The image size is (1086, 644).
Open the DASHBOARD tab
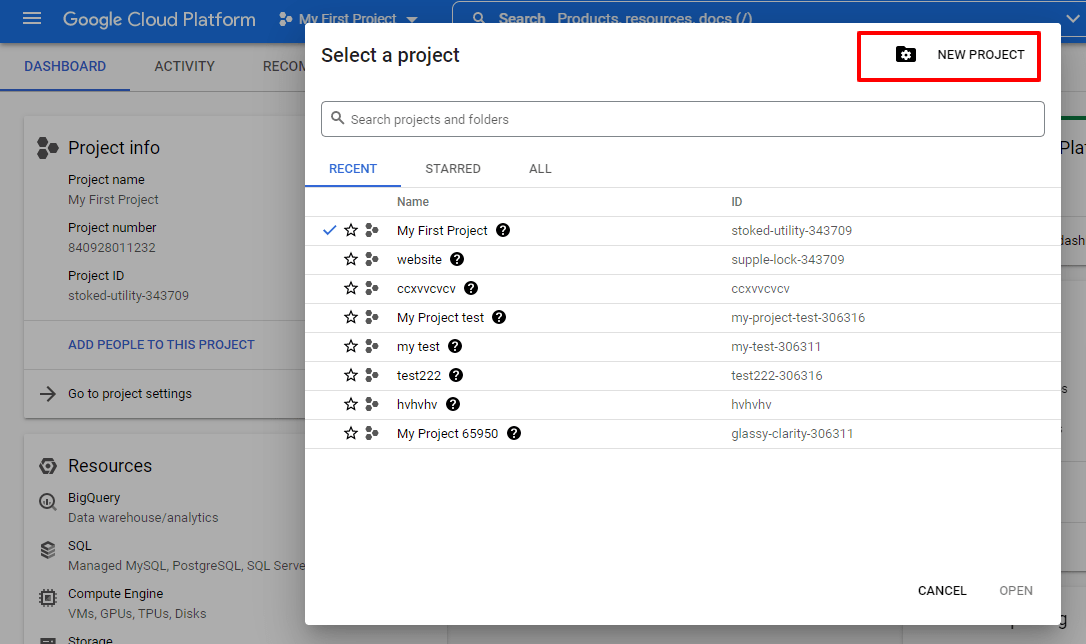click(x=65, y=66)
